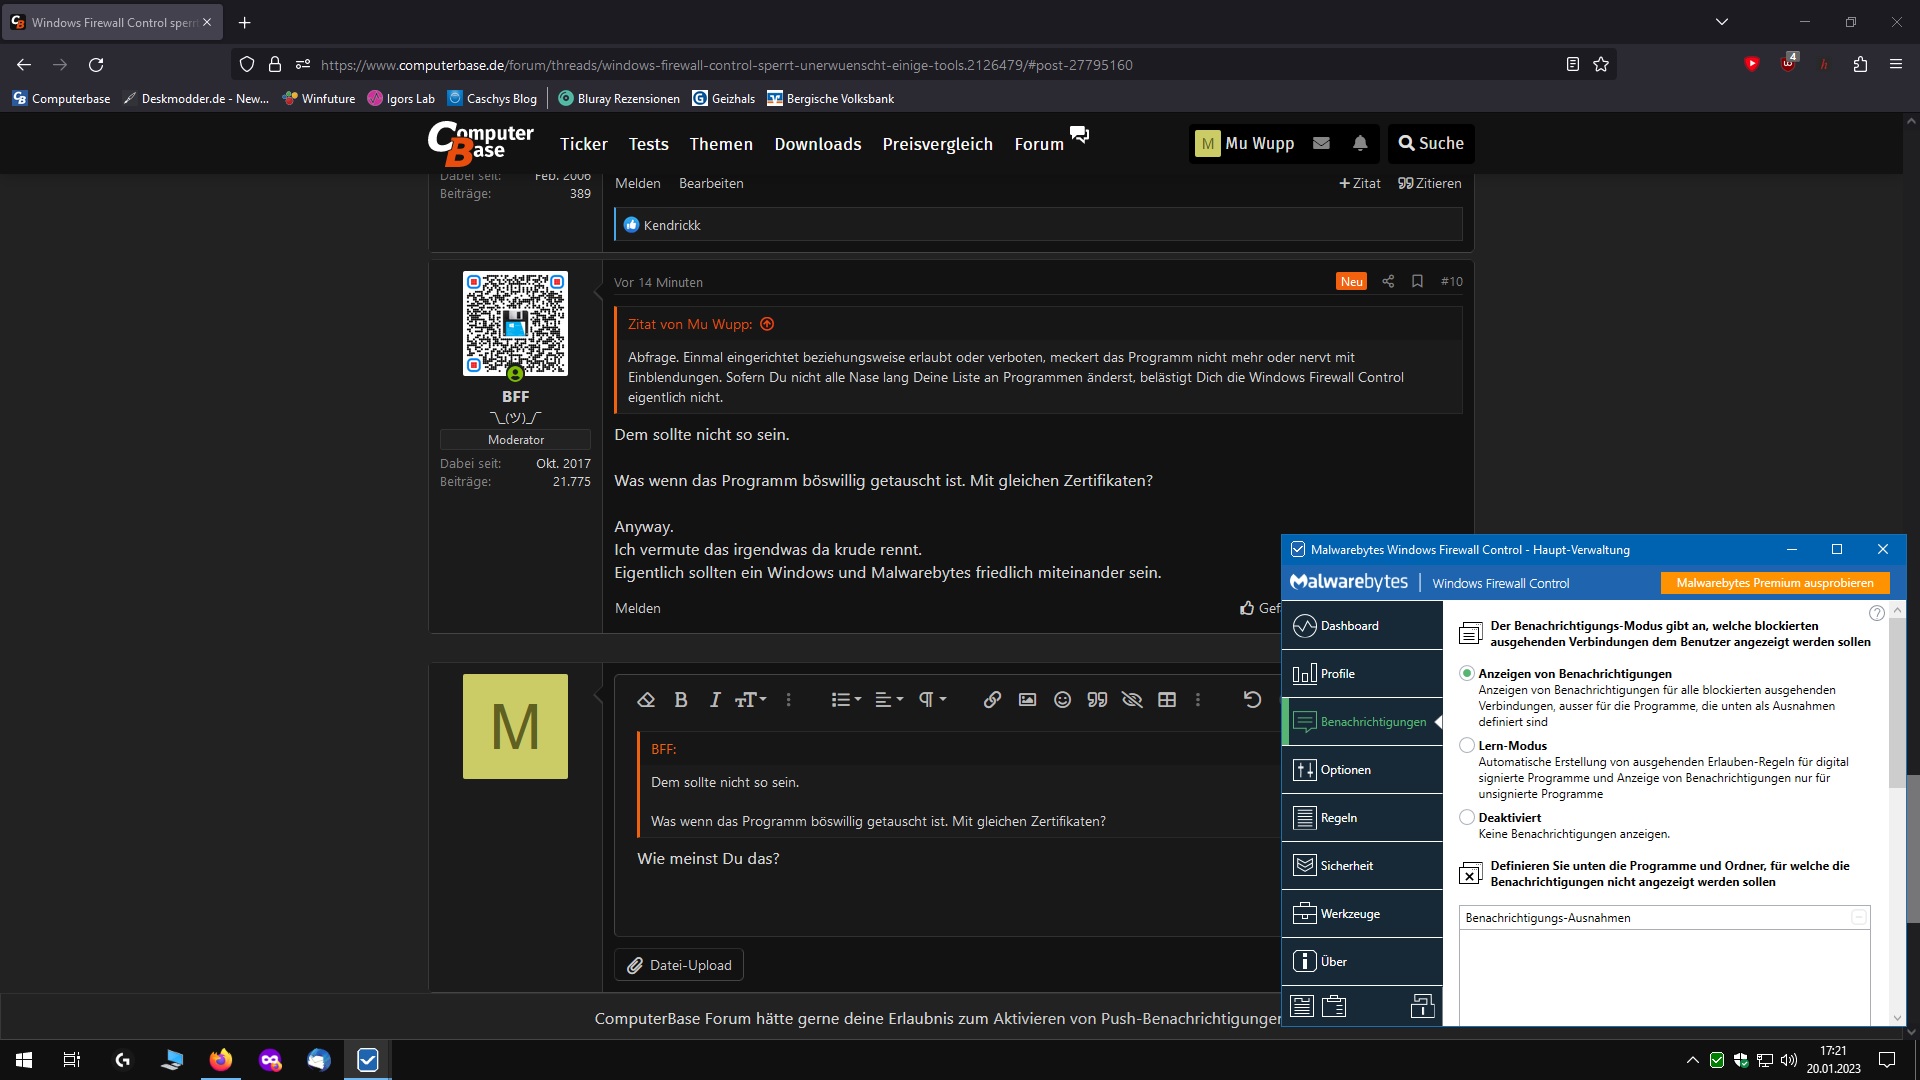The width and height of the screenshot is (1920, 1080).
Task: Insert a spoiler using crossed-eye icon
Action: [1132, 700]
